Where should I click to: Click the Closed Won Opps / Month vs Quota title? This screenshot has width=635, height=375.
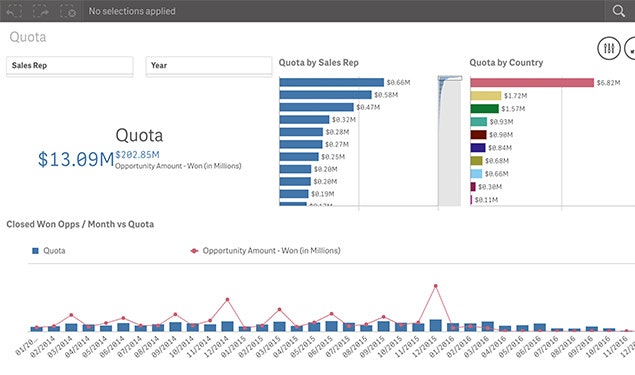(x=80, y=224)
